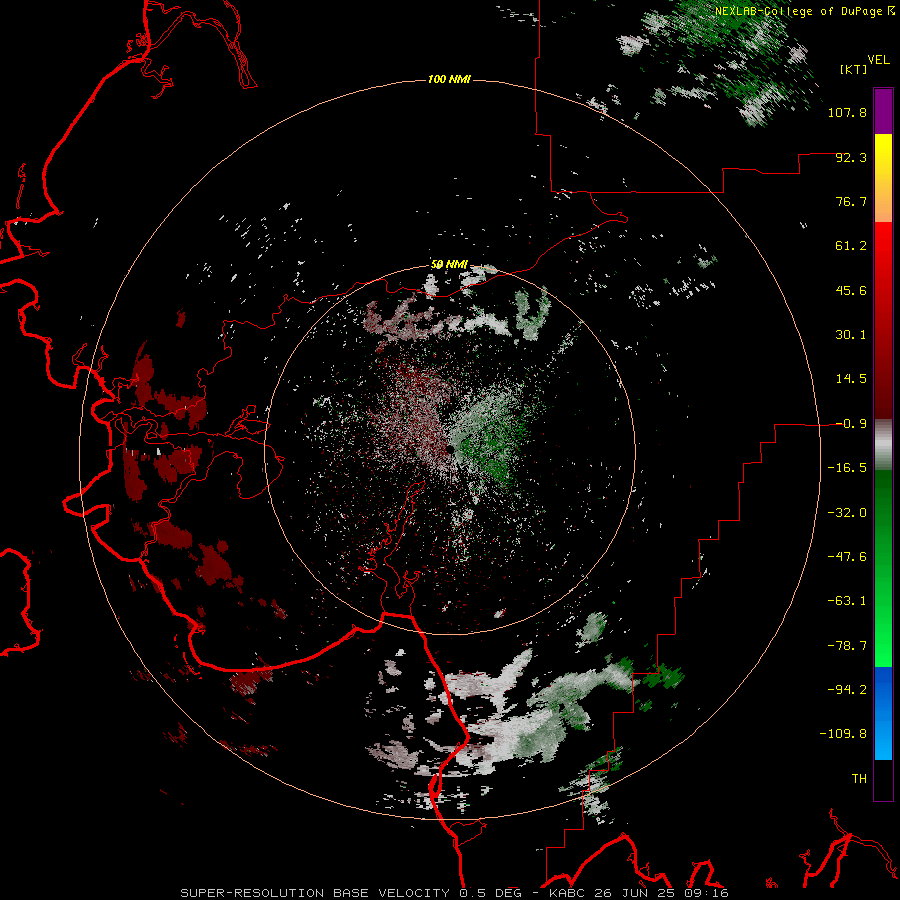Click the 76.7 velocity scale value

click(x=851, y=201)
